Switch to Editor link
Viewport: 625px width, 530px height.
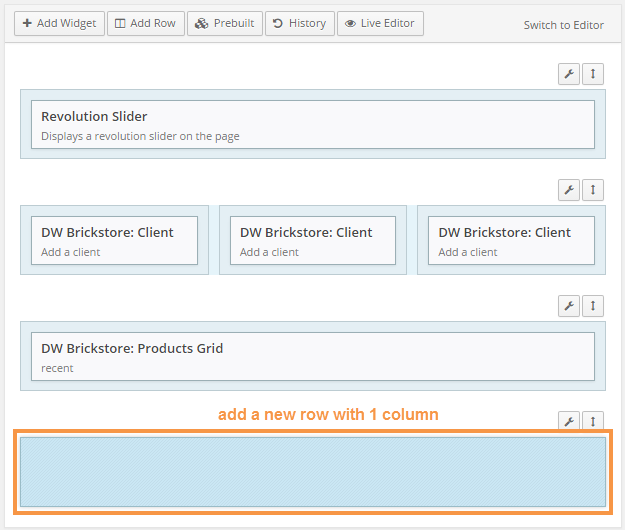point(563,25)
